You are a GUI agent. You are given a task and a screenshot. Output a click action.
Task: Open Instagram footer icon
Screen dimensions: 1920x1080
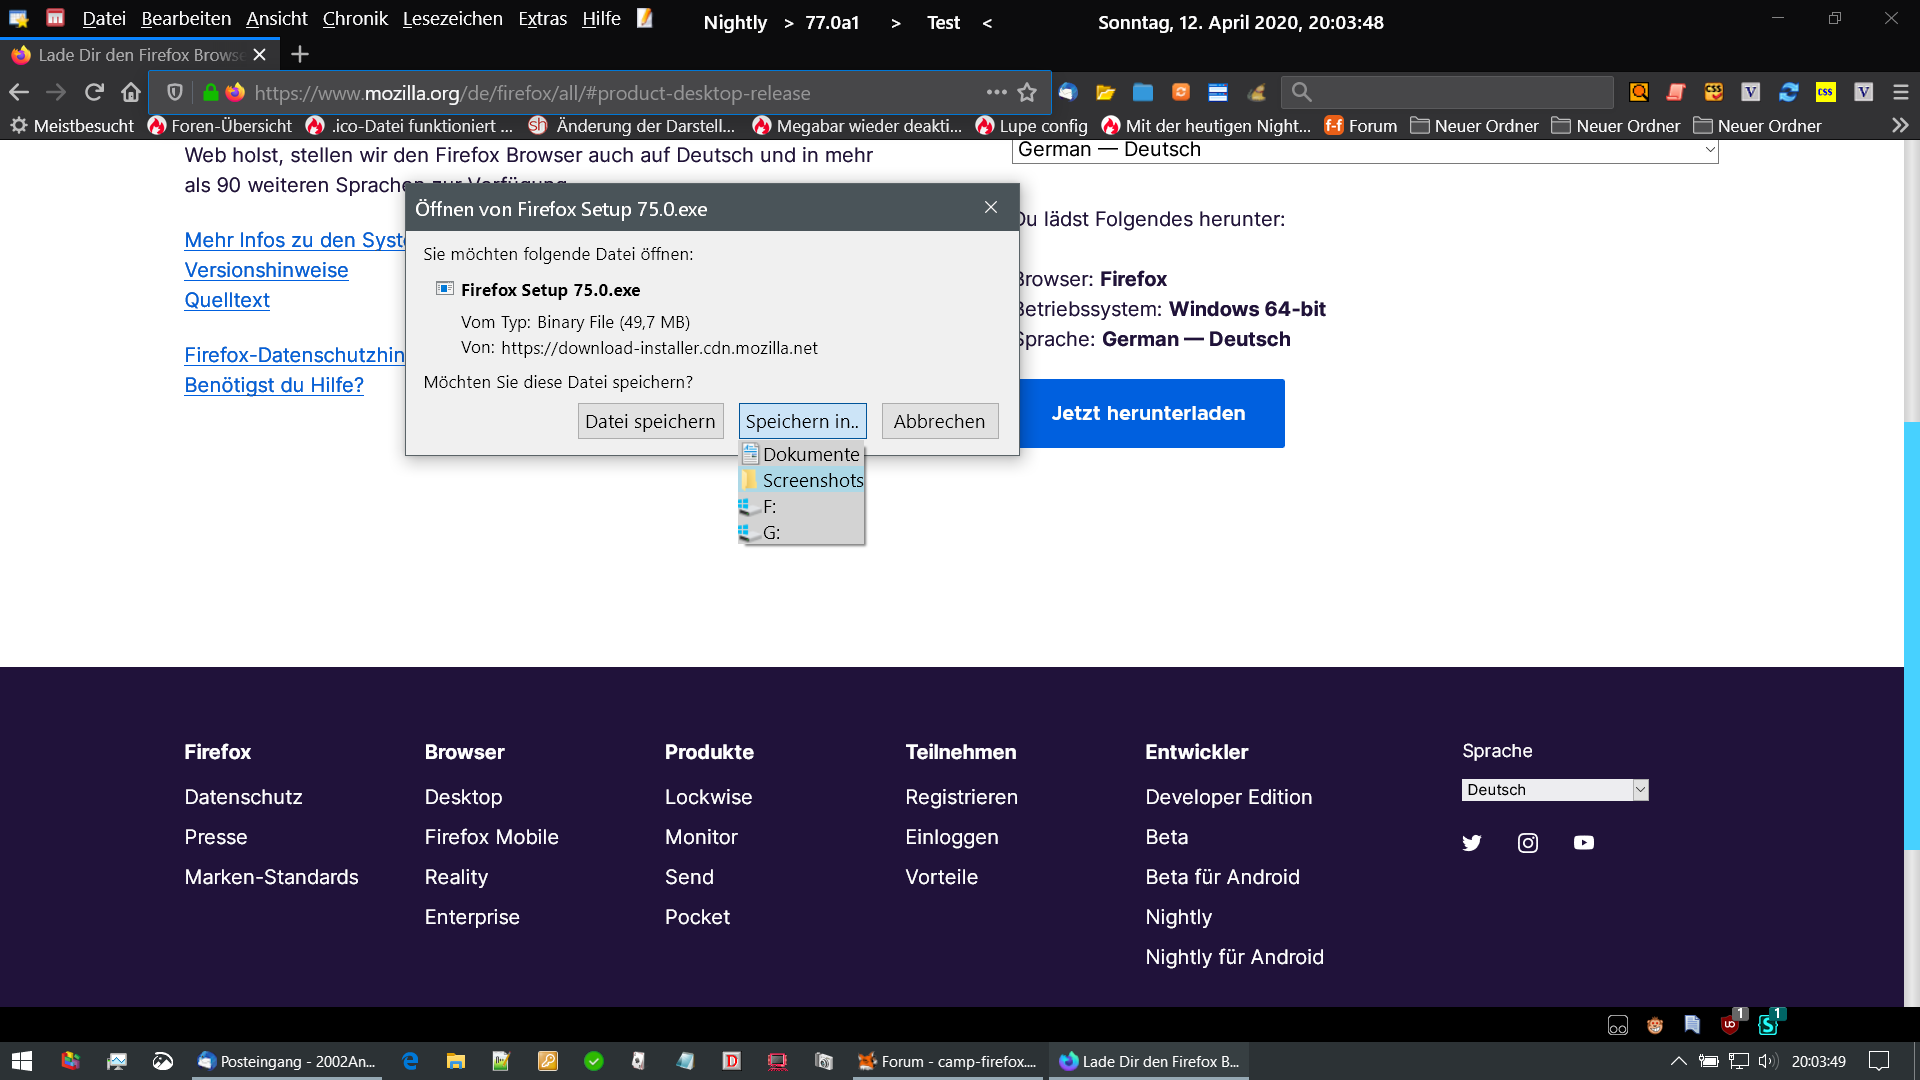[x=1527, y=843]
